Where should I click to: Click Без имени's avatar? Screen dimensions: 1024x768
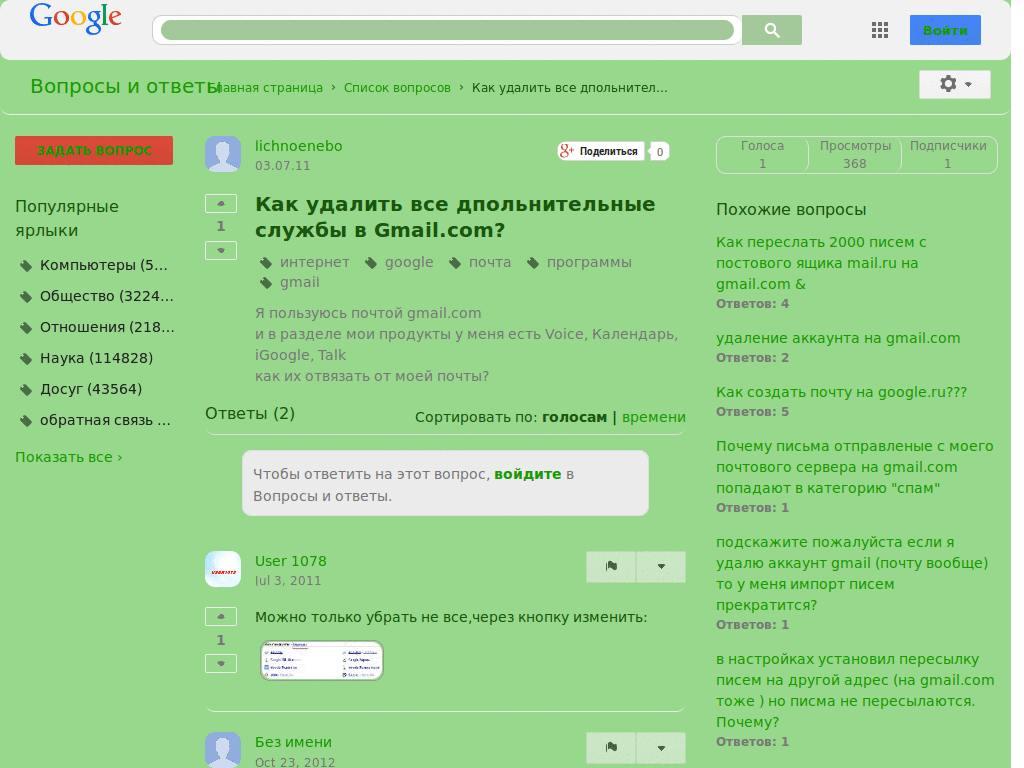223,750
